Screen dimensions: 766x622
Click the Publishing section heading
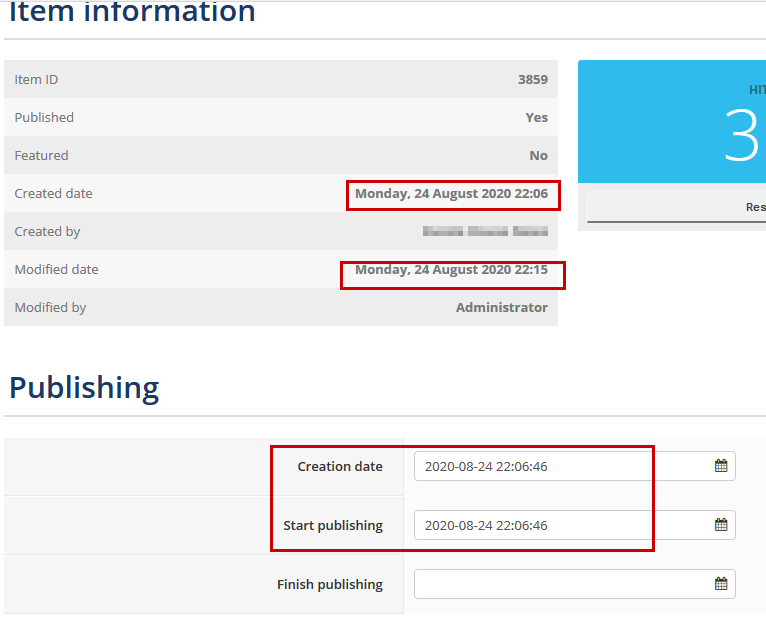point(84,388)
